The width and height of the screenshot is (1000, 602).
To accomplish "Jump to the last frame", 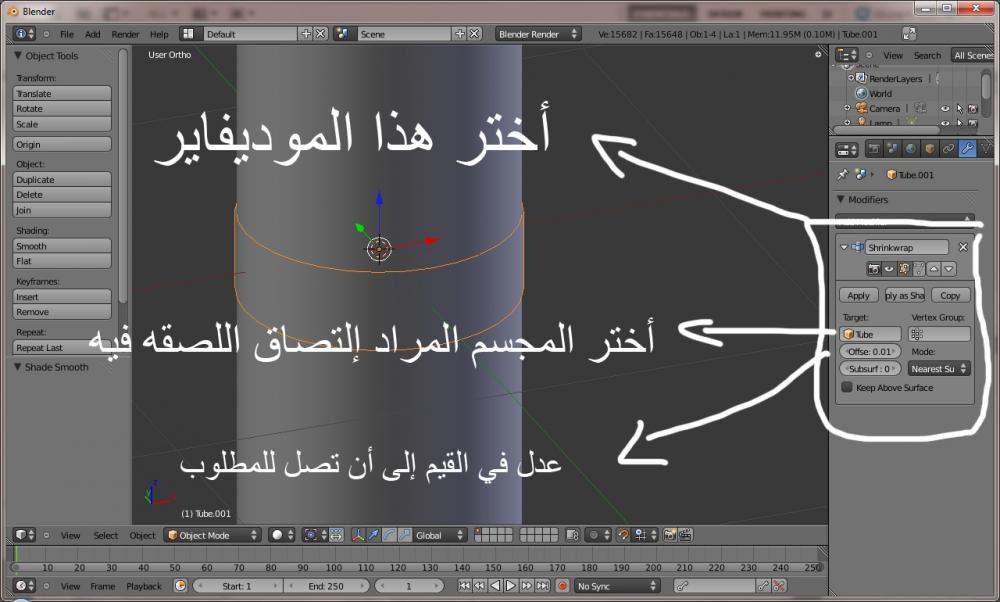I will tap(543, 585).
